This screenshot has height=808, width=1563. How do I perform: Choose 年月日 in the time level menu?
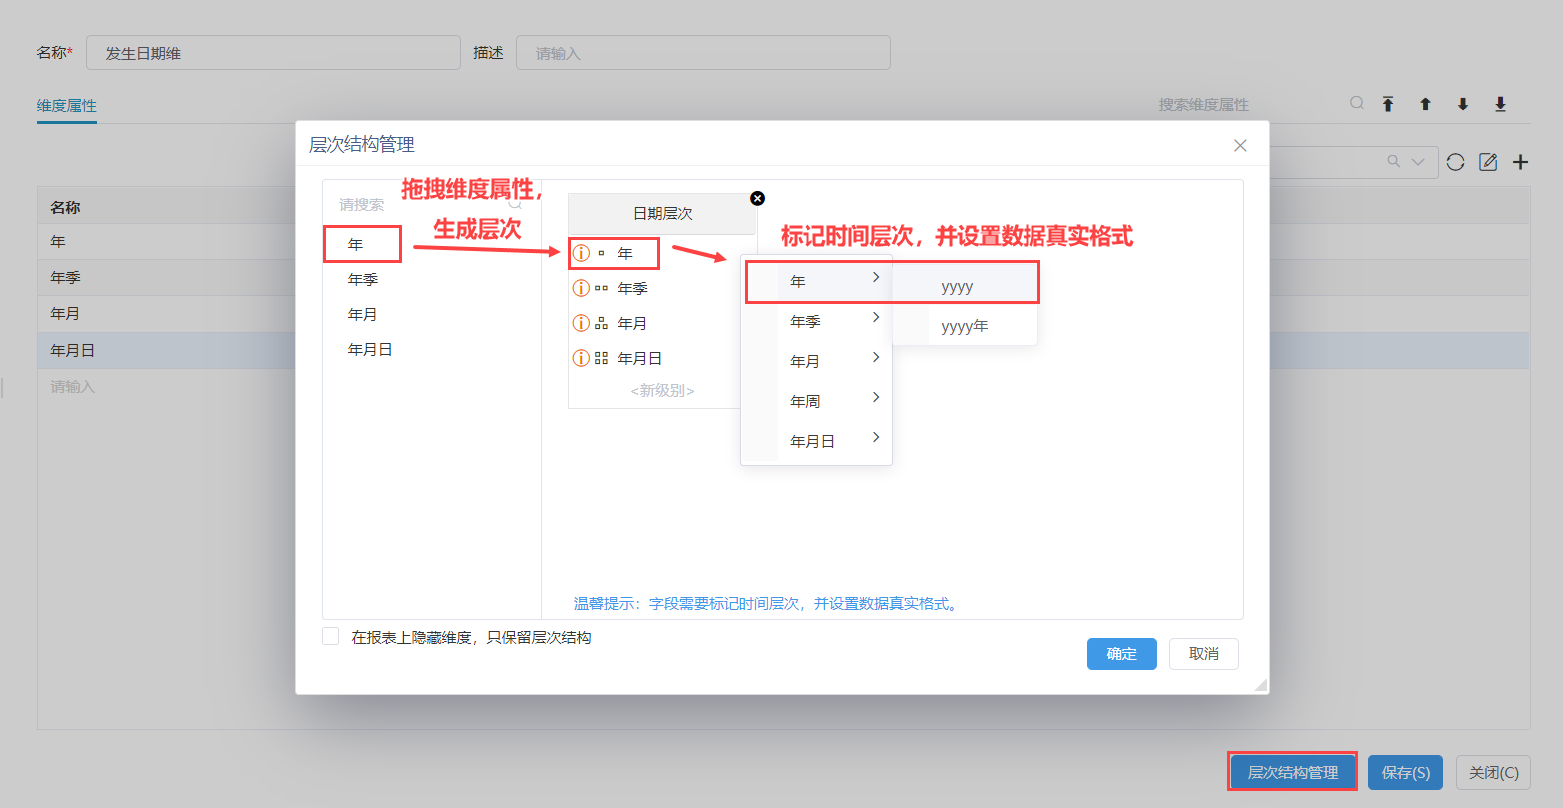[817, 441]
